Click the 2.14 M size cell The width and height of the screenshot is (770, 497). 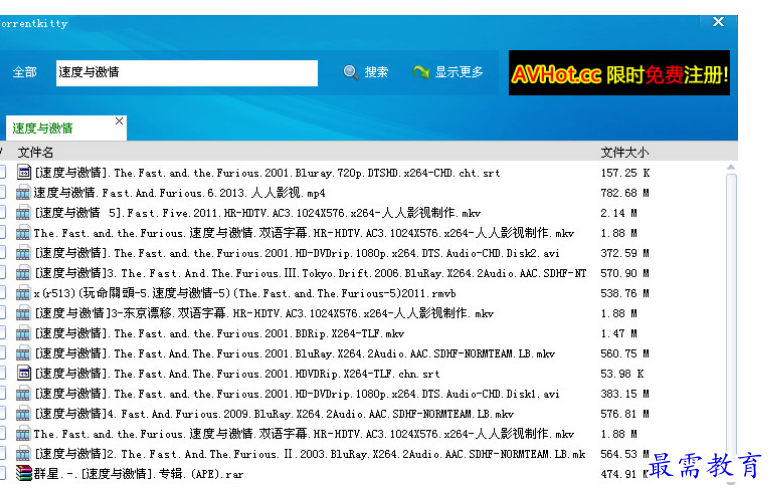click(619, 213)
